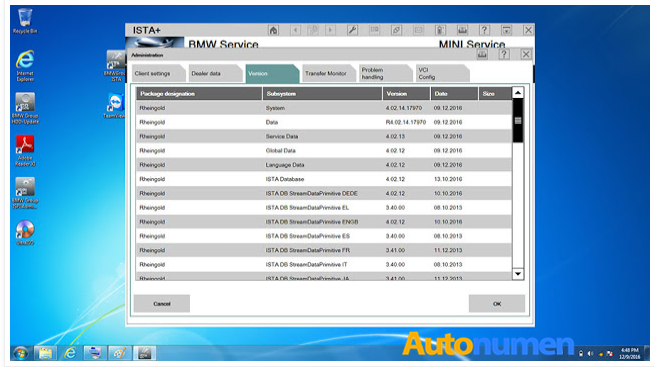
Task: Select the Version tab
Action: 272,73
